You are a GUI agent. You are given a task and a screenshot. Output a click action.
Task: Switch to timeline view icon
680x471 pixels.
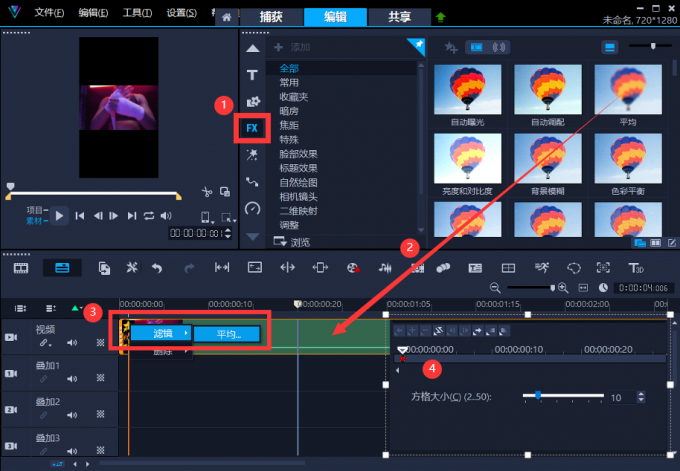(x=62, y=268)
